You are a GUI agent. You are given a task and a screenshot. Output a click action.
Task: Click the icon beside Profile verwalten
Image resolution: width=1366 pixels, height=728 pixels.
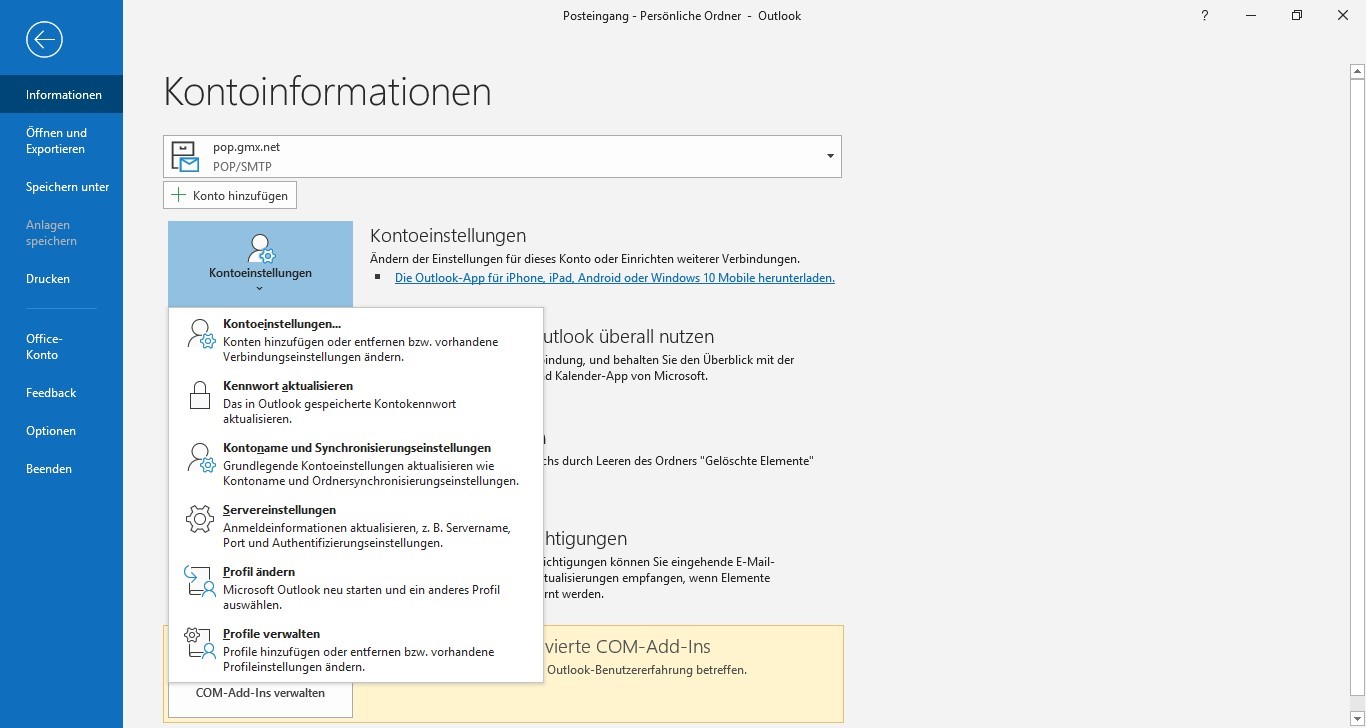click(200, 644)
